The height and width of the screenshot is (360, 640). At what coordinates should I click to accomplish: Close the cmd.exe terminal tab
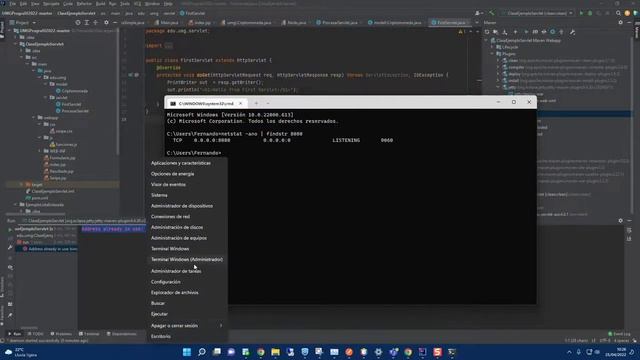[x=240, y=103]
